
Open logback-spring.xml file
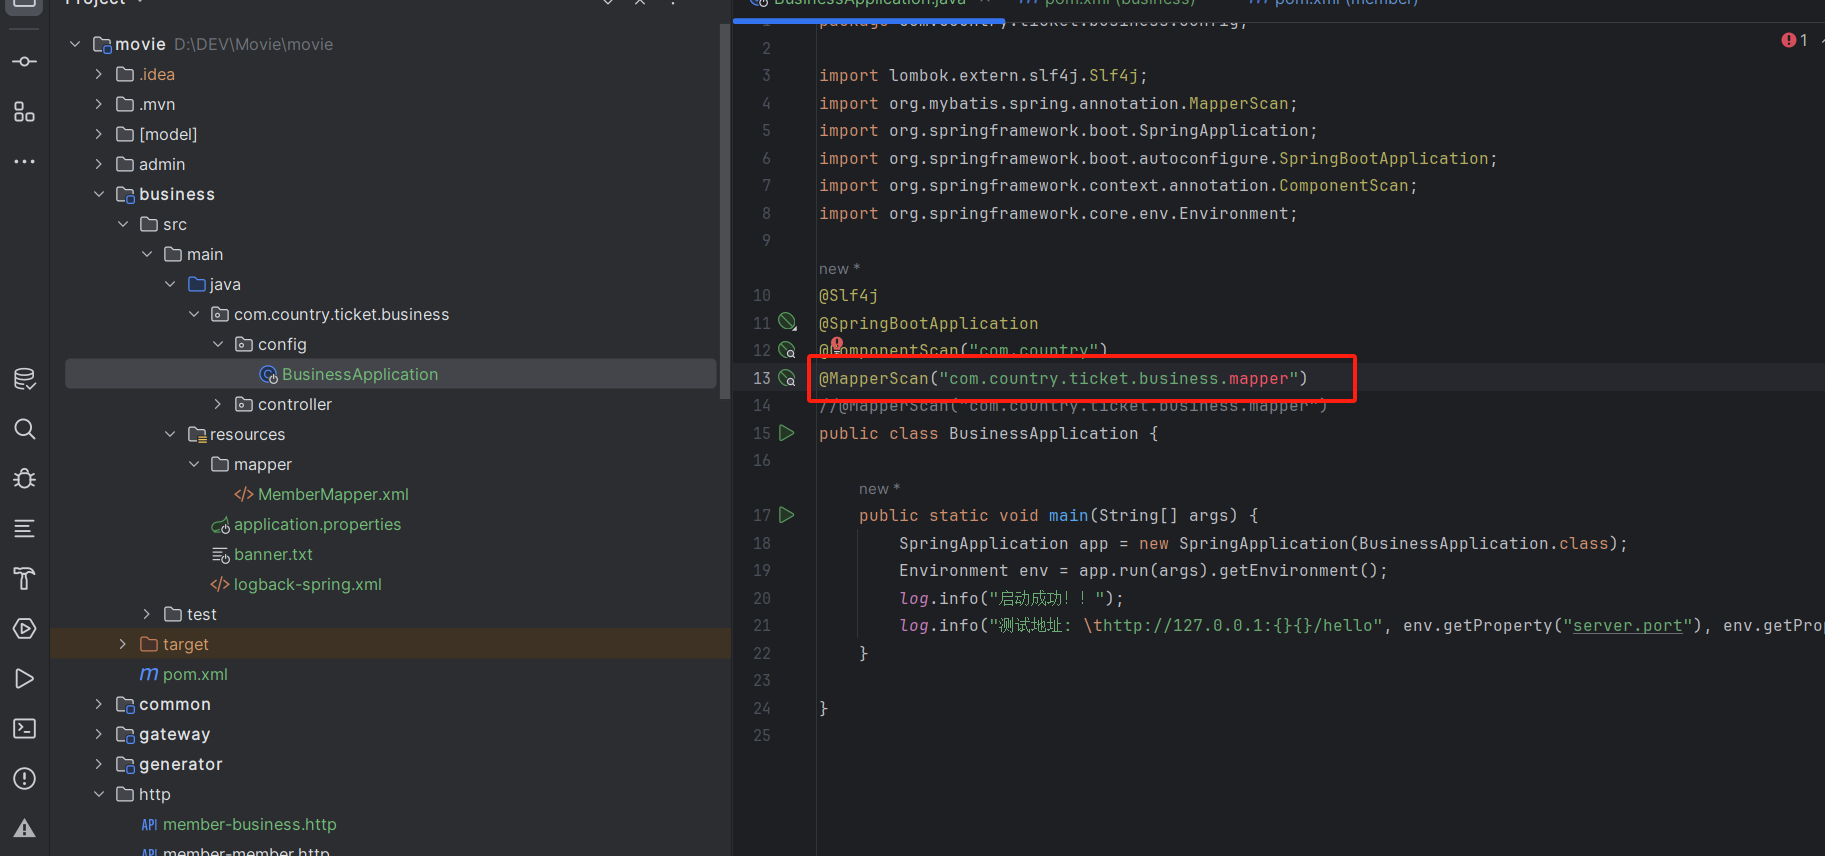[307, 584]
